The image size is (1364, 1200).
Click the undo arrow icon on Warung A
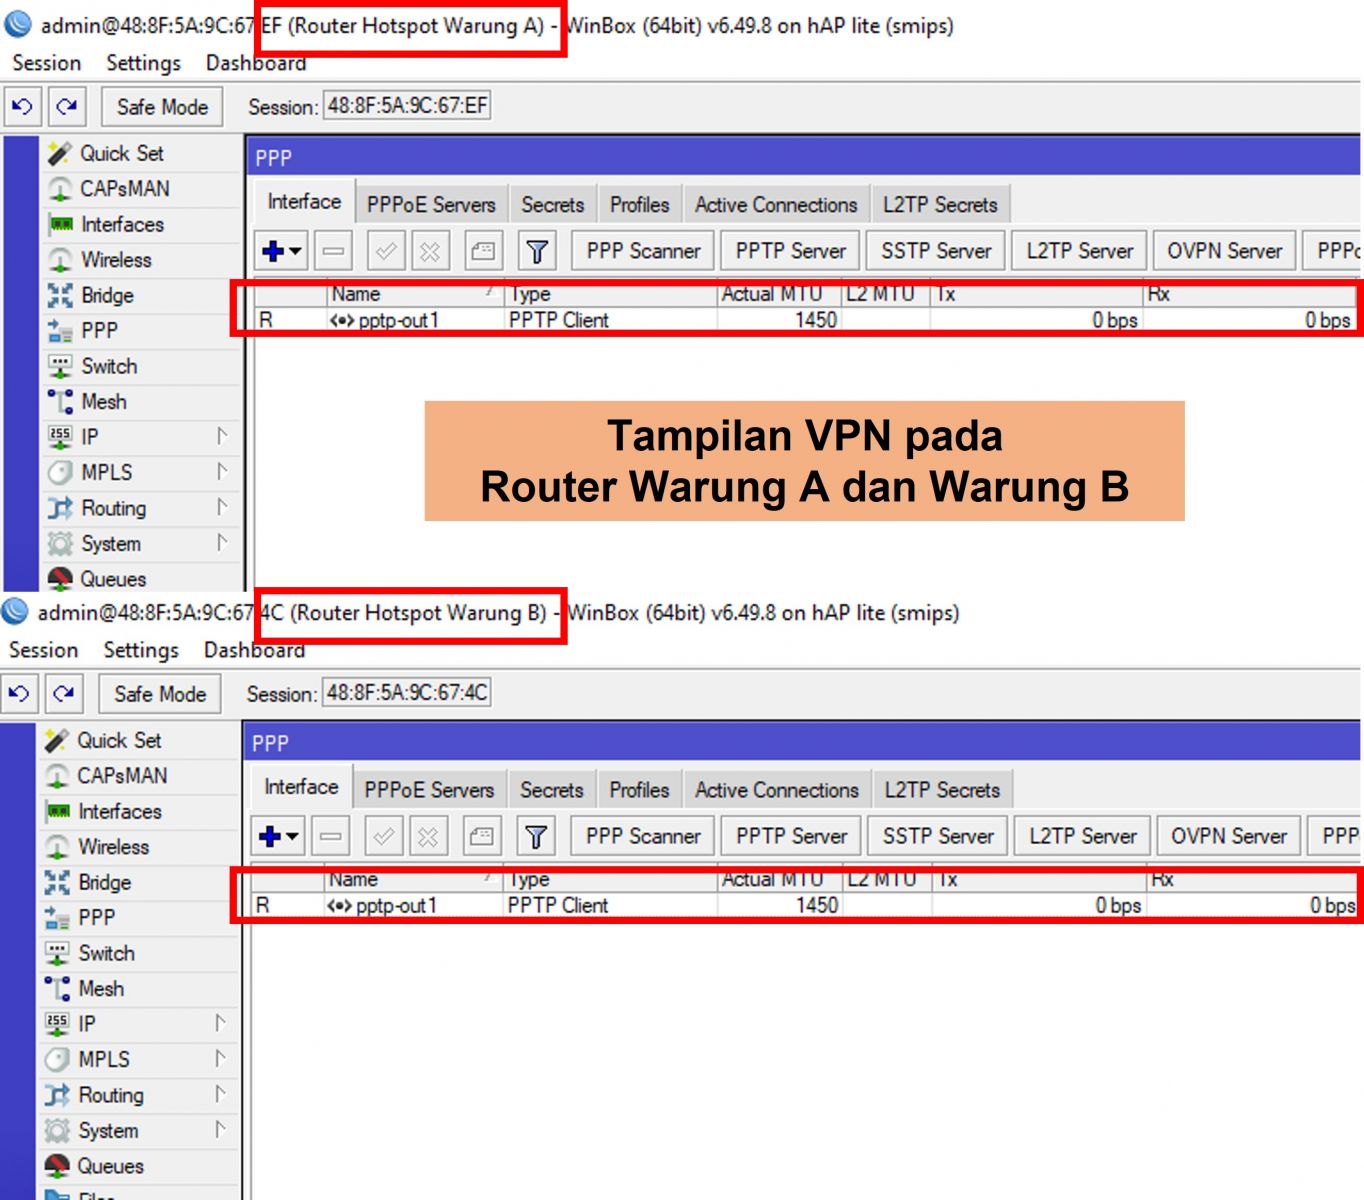click(21, 106)
